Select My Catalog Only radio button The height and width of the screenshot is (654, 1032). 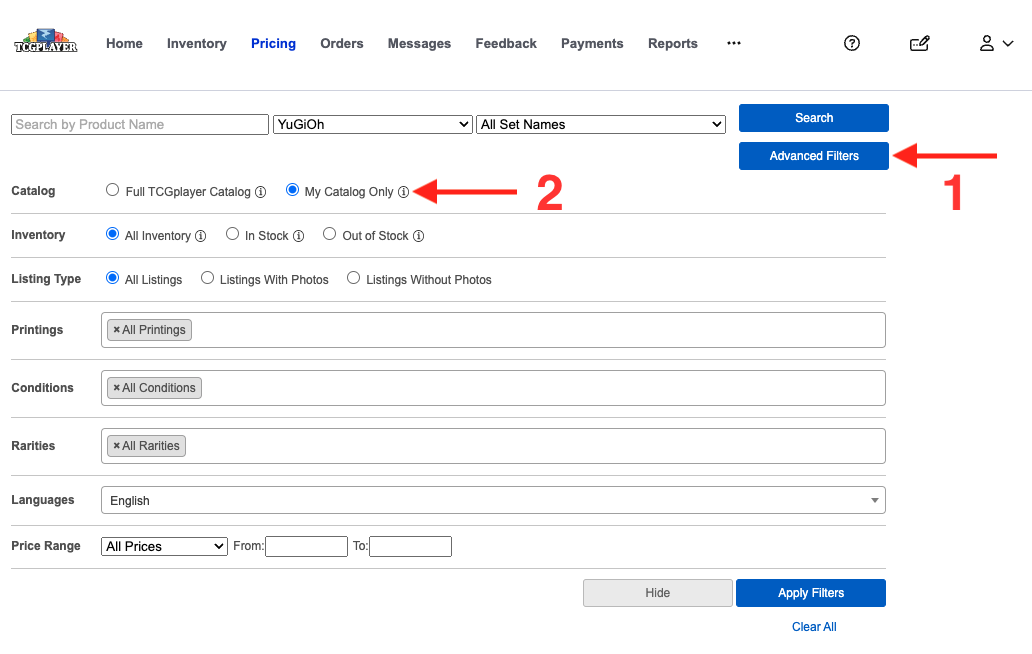pos(292,190)
